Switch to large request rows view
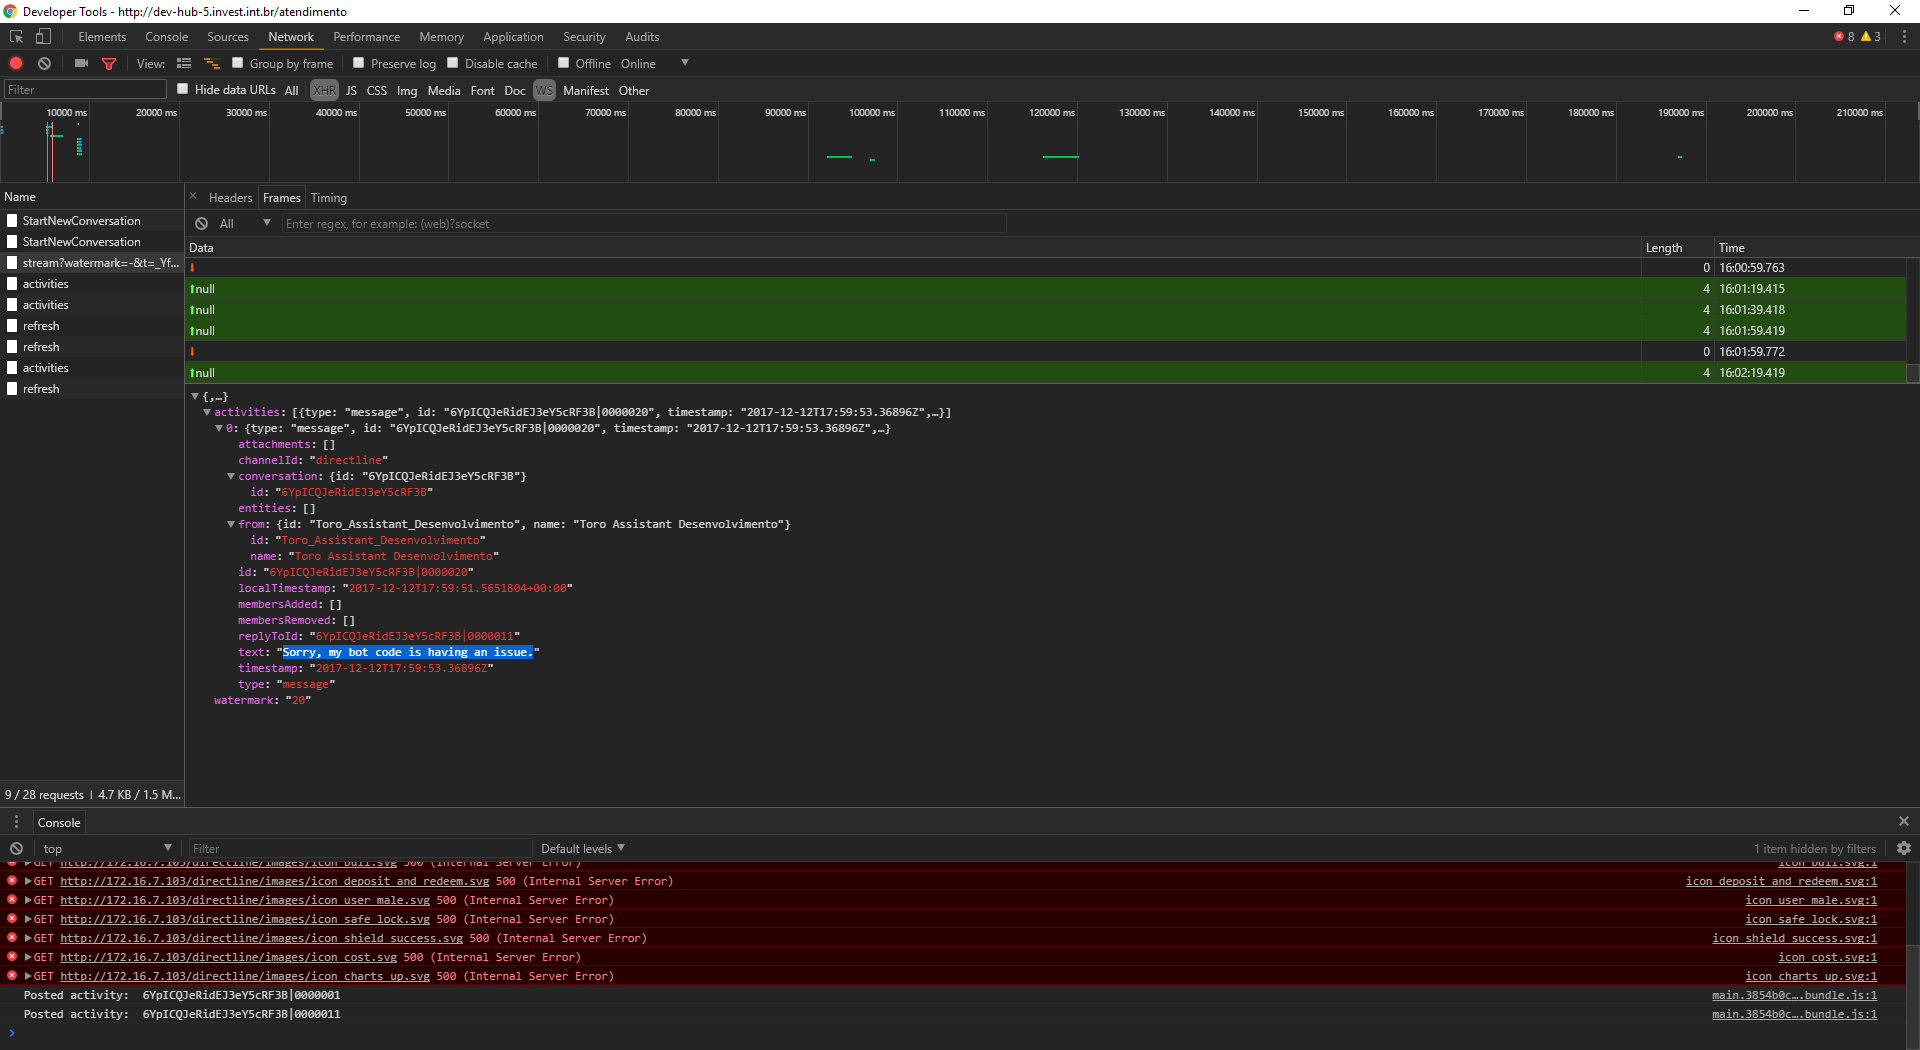1920x1050 pixels. [x=184, y=62]
